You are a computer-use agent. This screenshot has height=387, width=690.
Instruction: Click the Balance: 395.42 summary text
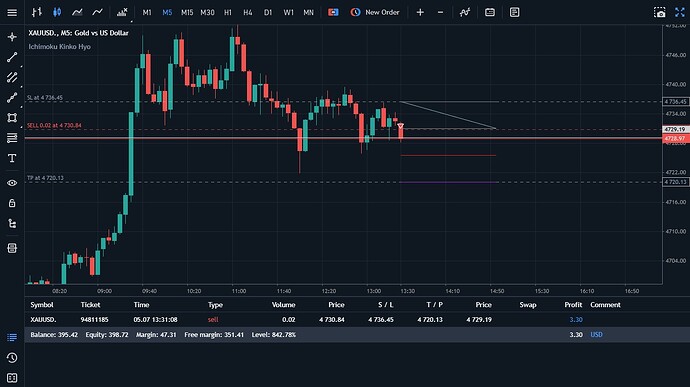(x=54, y=335)
